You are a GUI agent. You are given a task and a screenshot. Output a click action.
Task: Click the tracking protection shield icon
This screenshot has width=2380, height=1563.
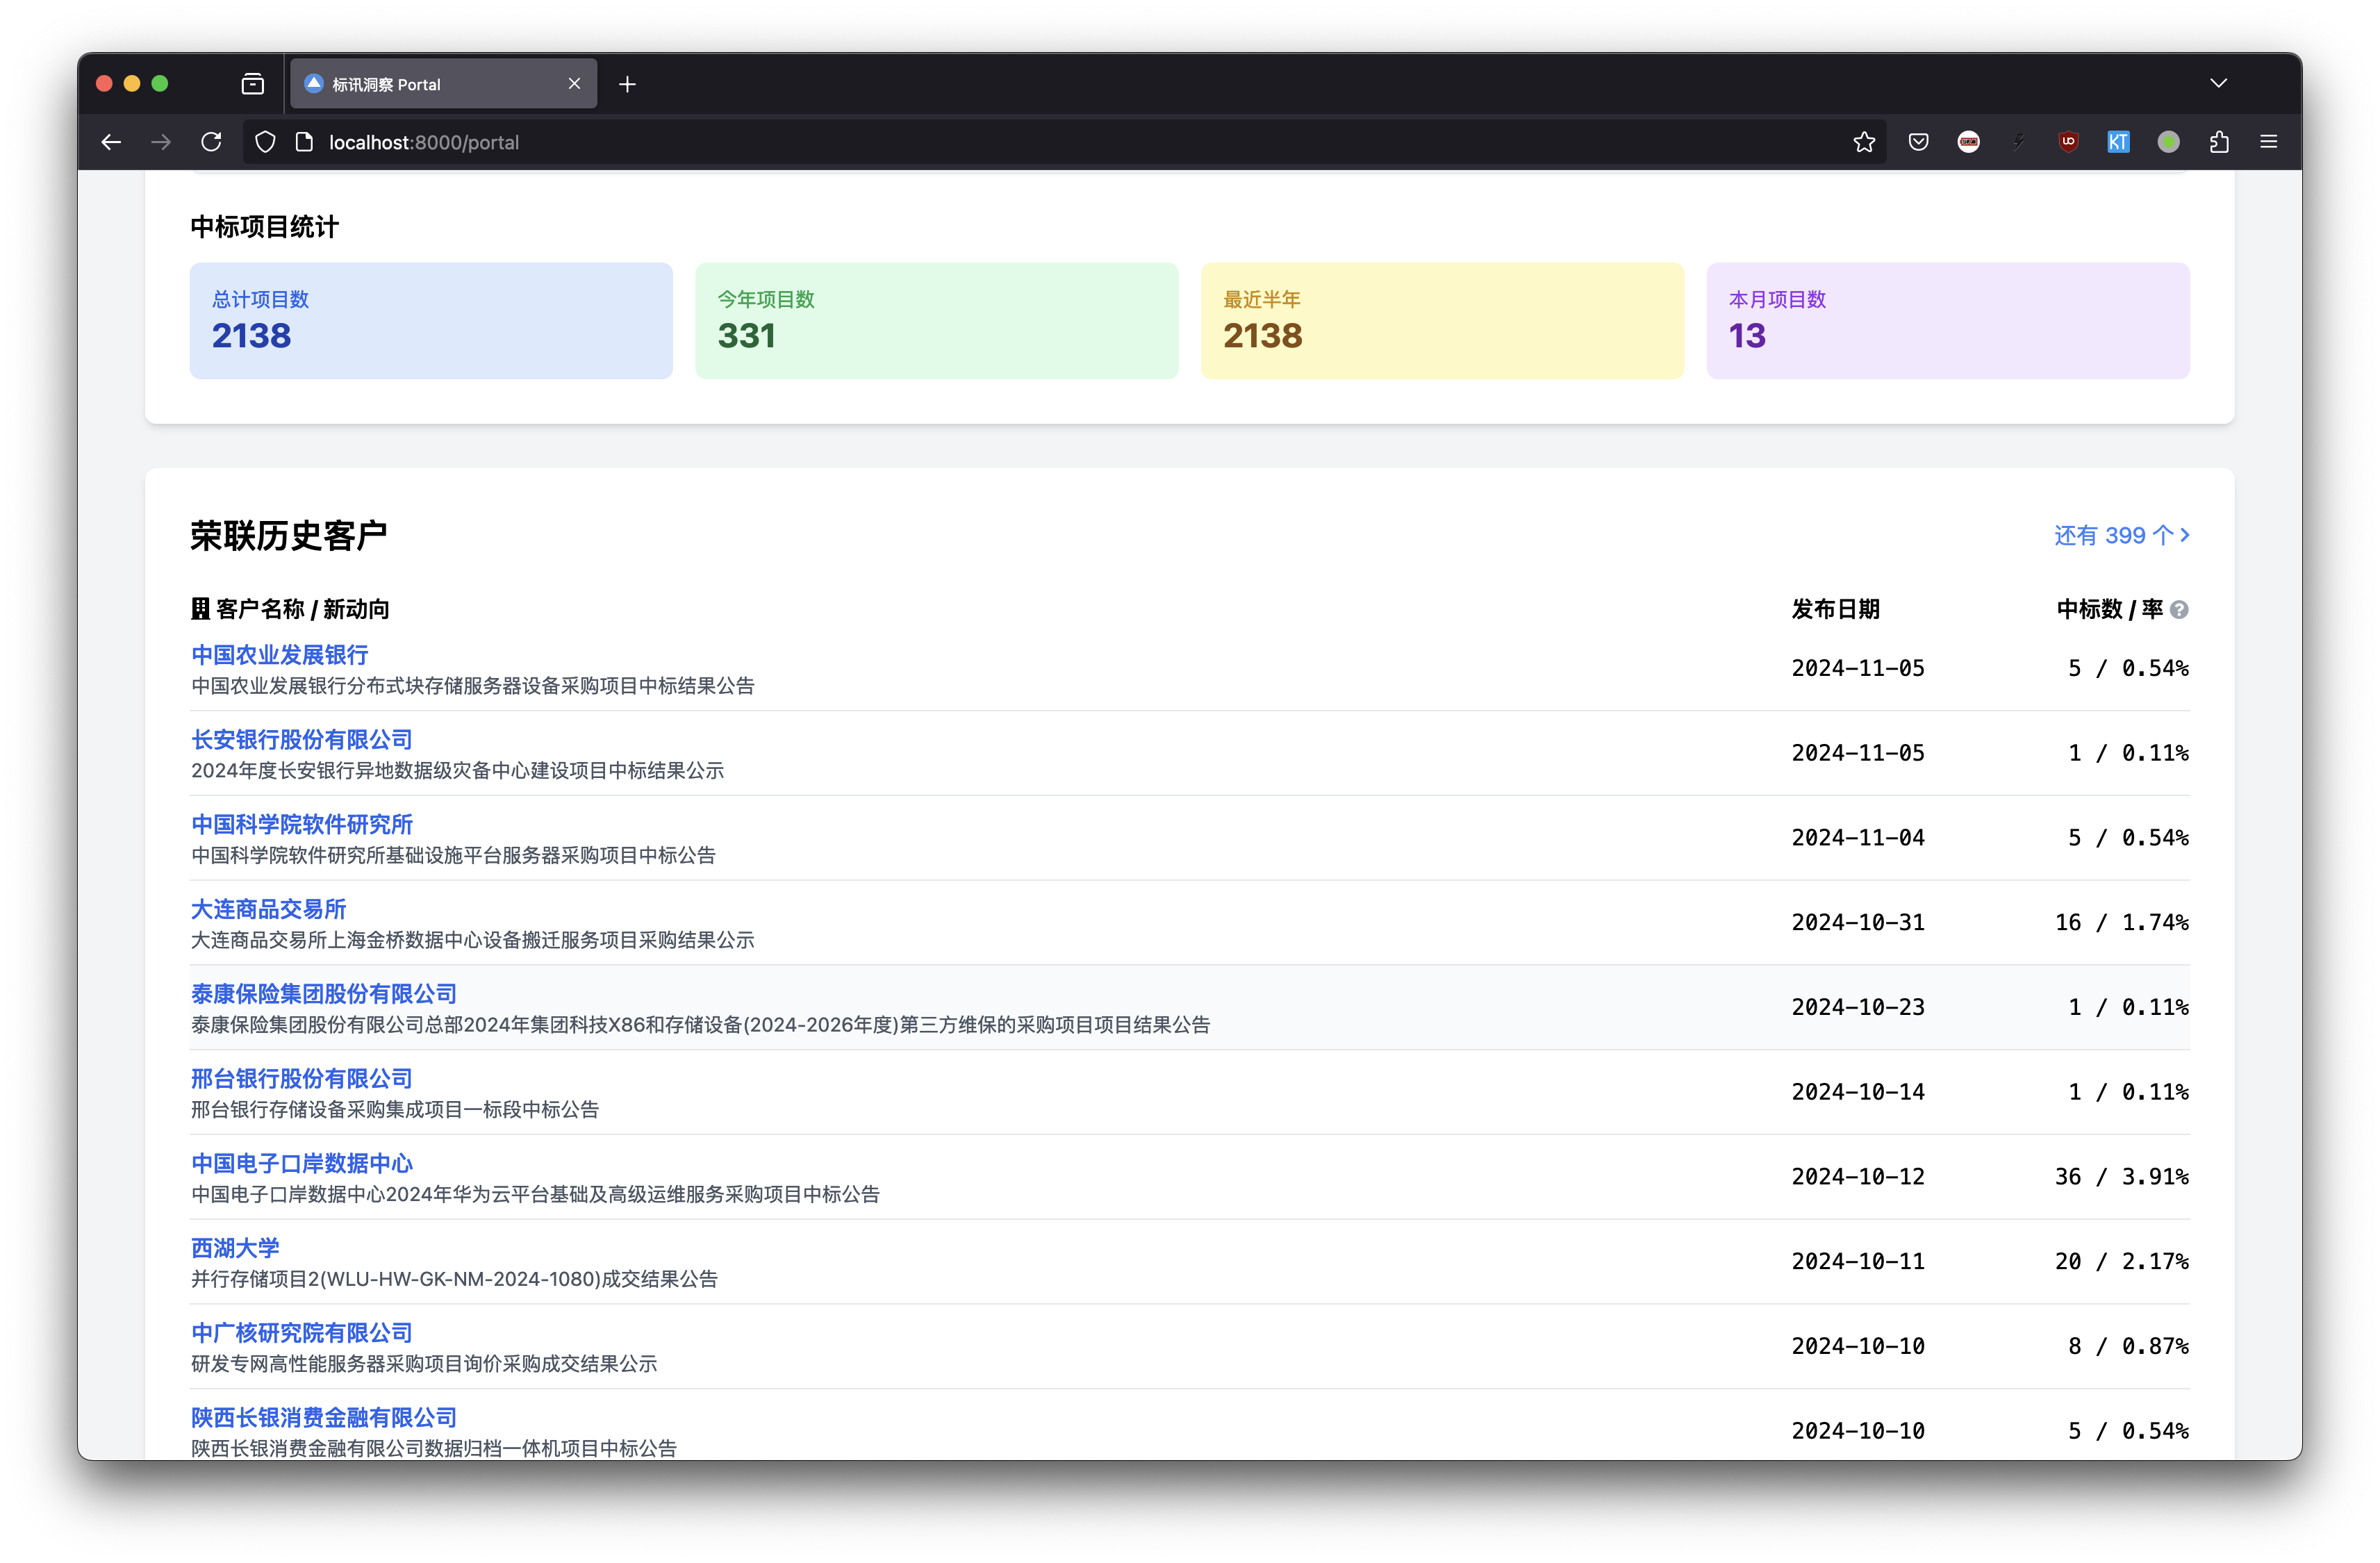tap(265, 142)
